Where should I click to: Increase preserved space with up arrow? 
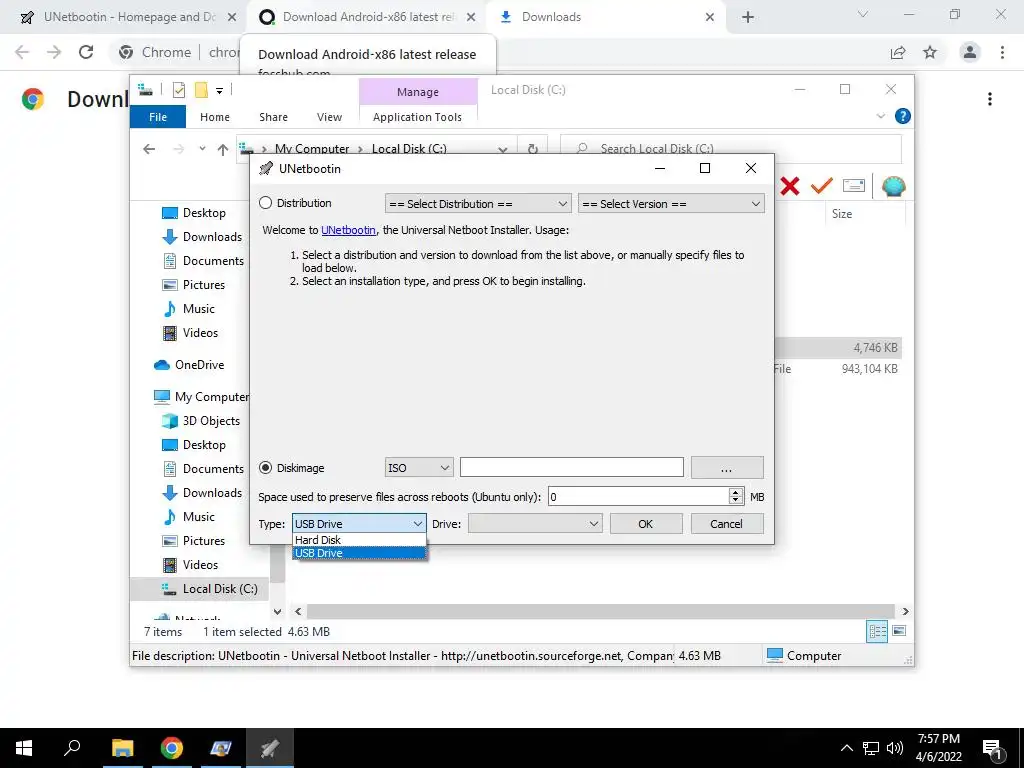tap(736, 492)
